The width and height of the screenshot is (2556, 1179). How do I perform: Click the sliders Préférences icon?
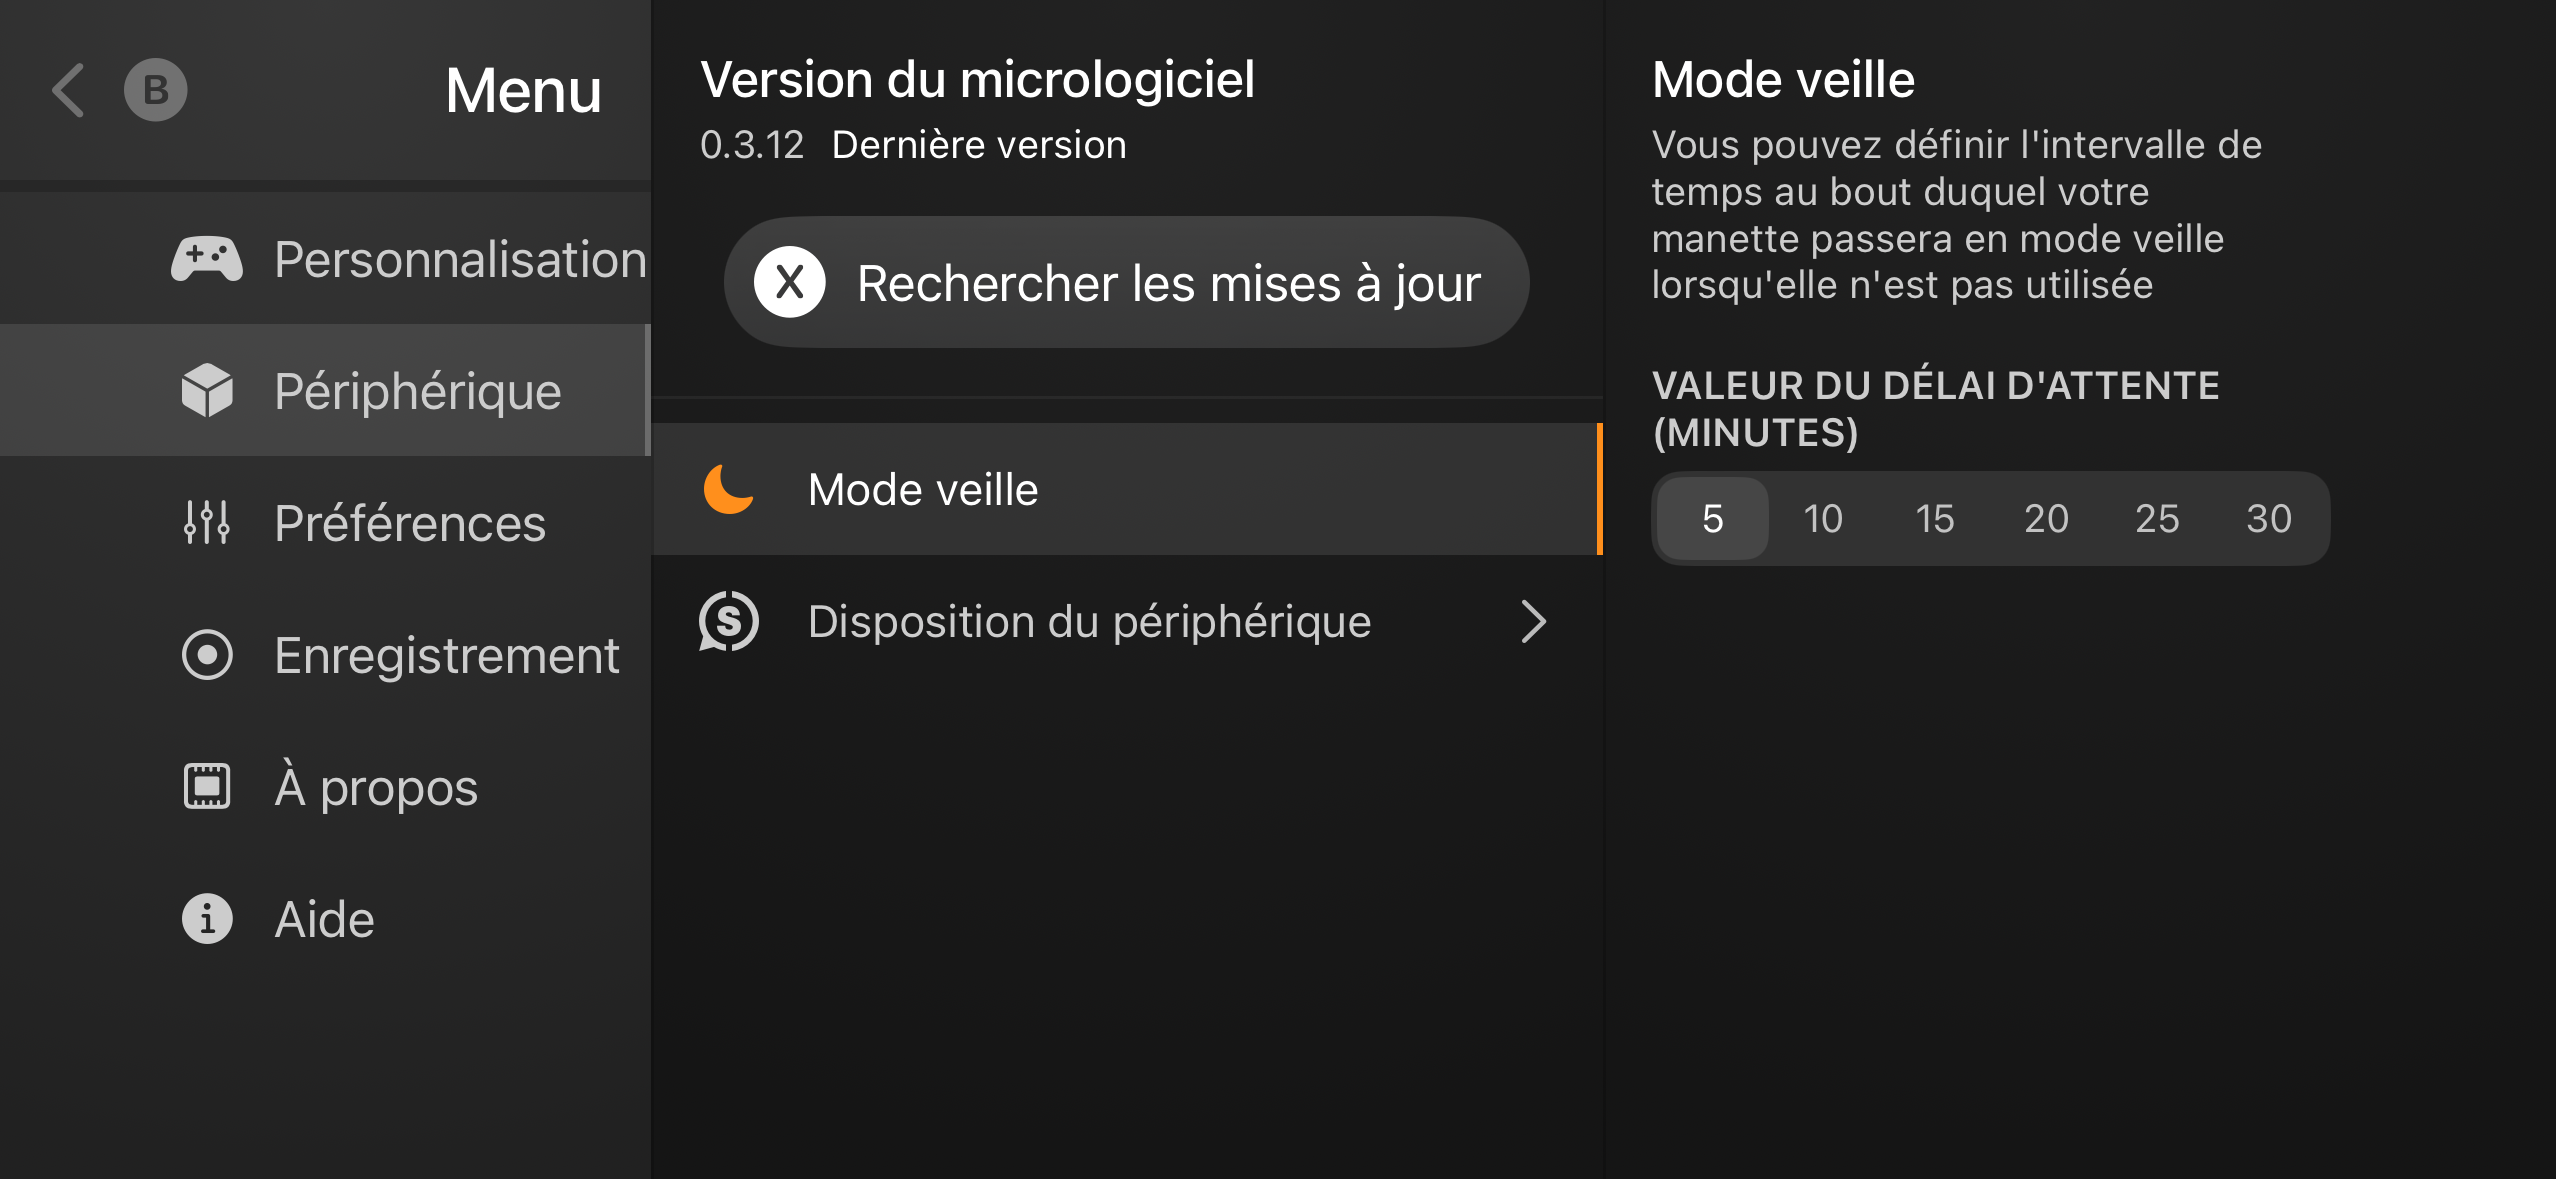[x=207, y=522]
